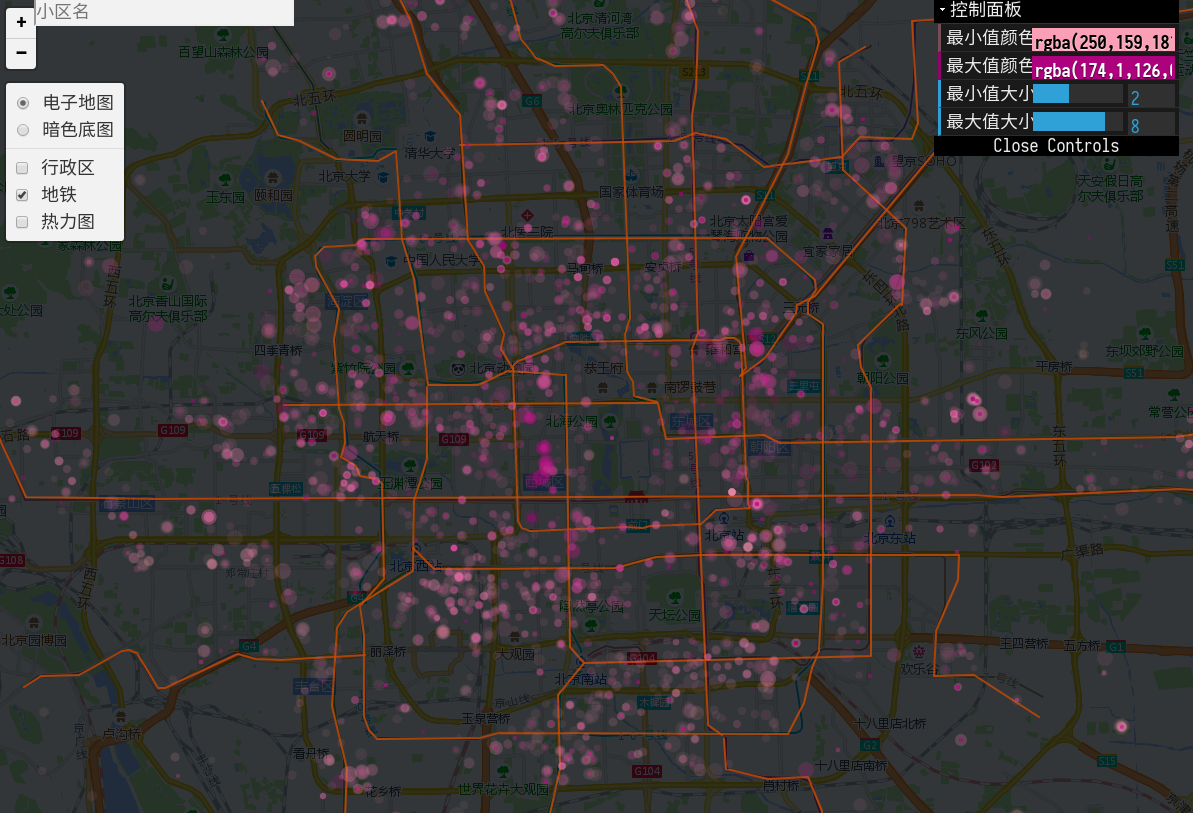
Task: Select the 暗色底图 basemap radio button
Action: 23,130
